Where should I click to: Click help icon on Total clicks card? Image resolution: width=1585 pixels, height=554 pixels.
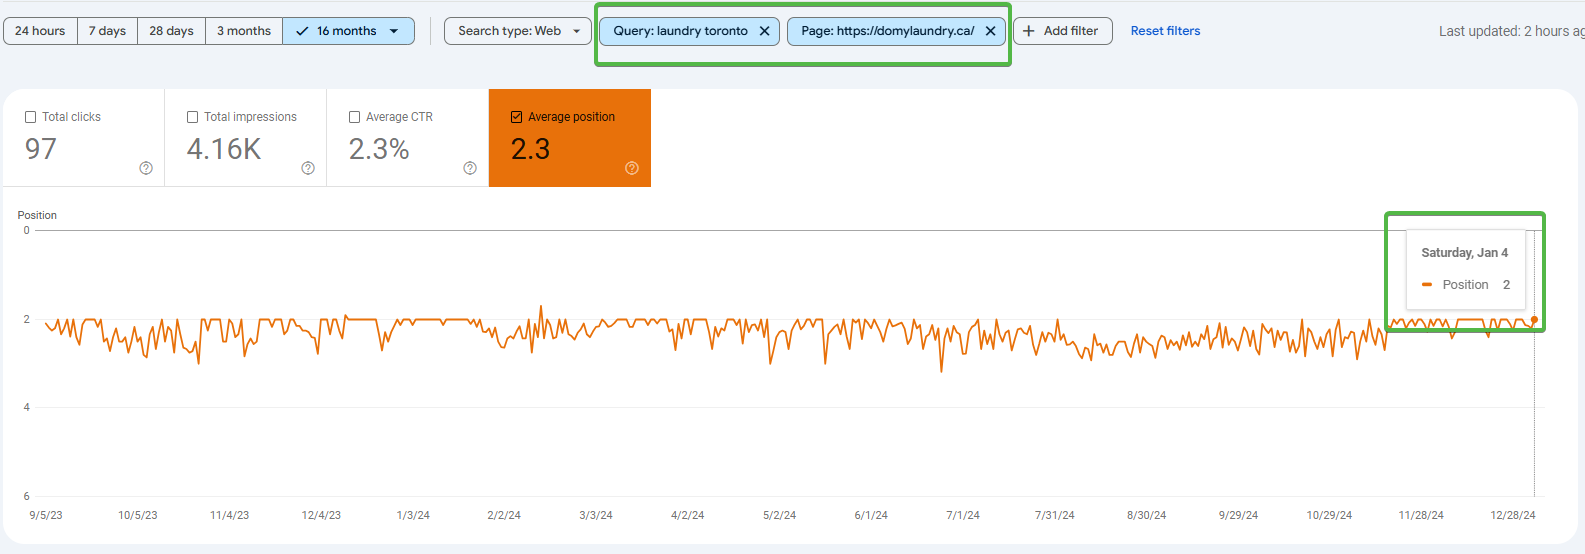(146, 168)
